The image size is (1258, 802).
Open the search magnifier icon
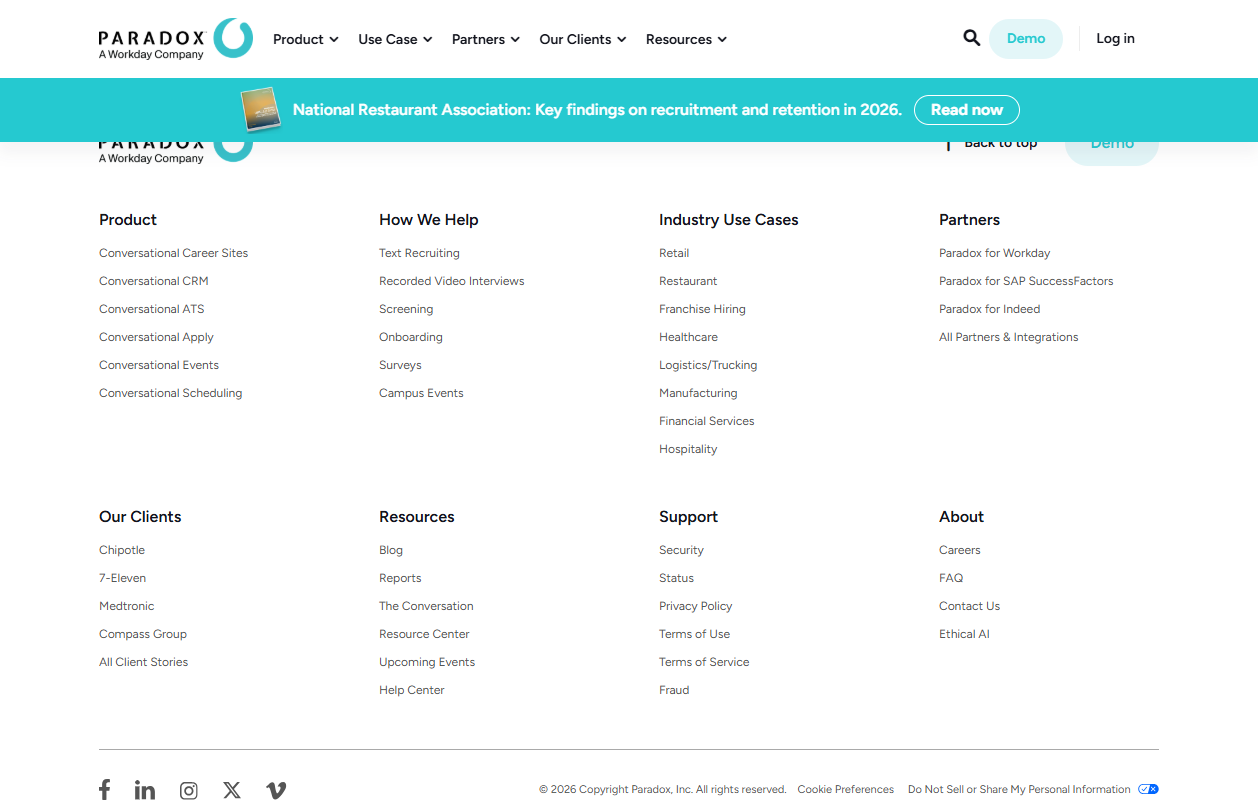[x=971, y=38]
